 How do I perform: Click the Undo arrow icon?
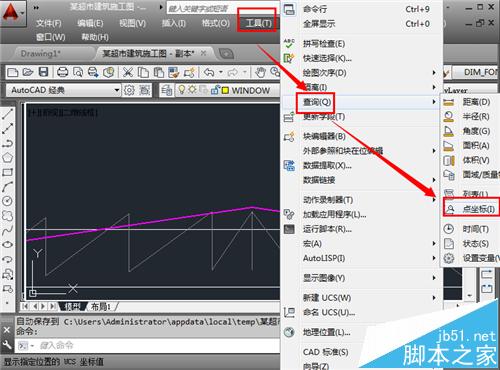point(209,72)
